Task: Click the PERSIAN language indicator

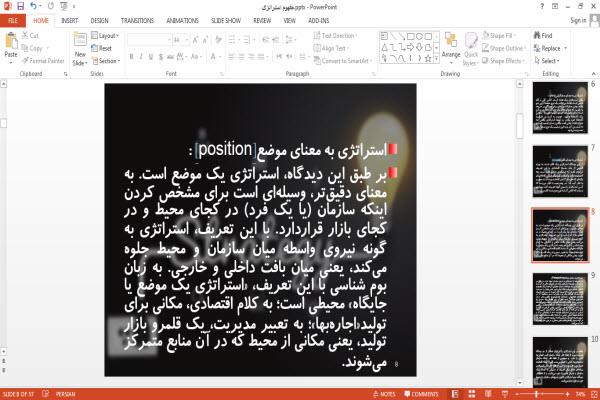Action: (x=65, y=394)
